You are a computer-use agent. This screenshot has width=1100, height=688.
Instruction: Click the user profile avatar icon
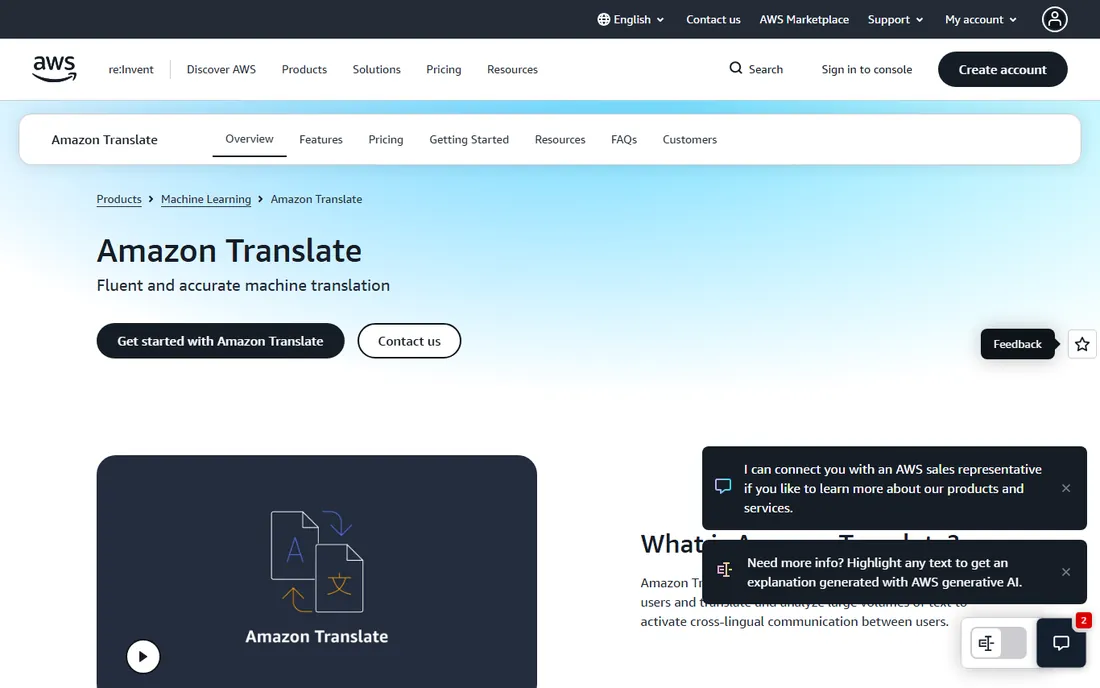coord(1054,19)
